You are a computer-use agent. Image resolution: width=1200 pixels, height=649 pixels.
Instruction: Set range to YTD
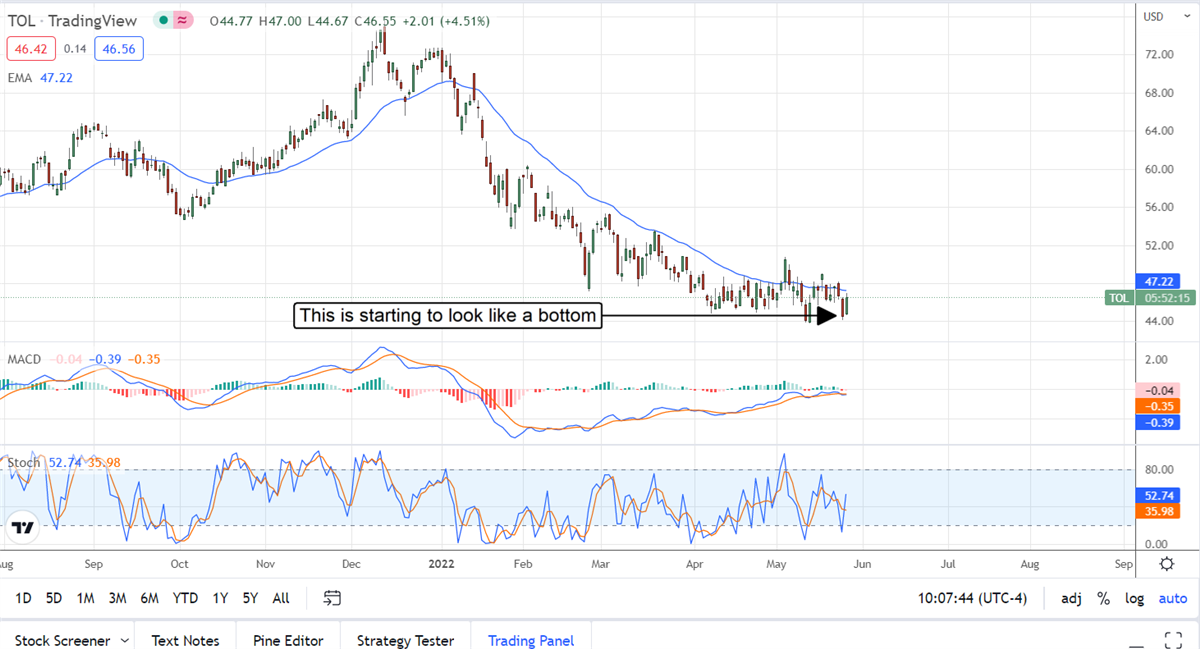pos(185,598)
